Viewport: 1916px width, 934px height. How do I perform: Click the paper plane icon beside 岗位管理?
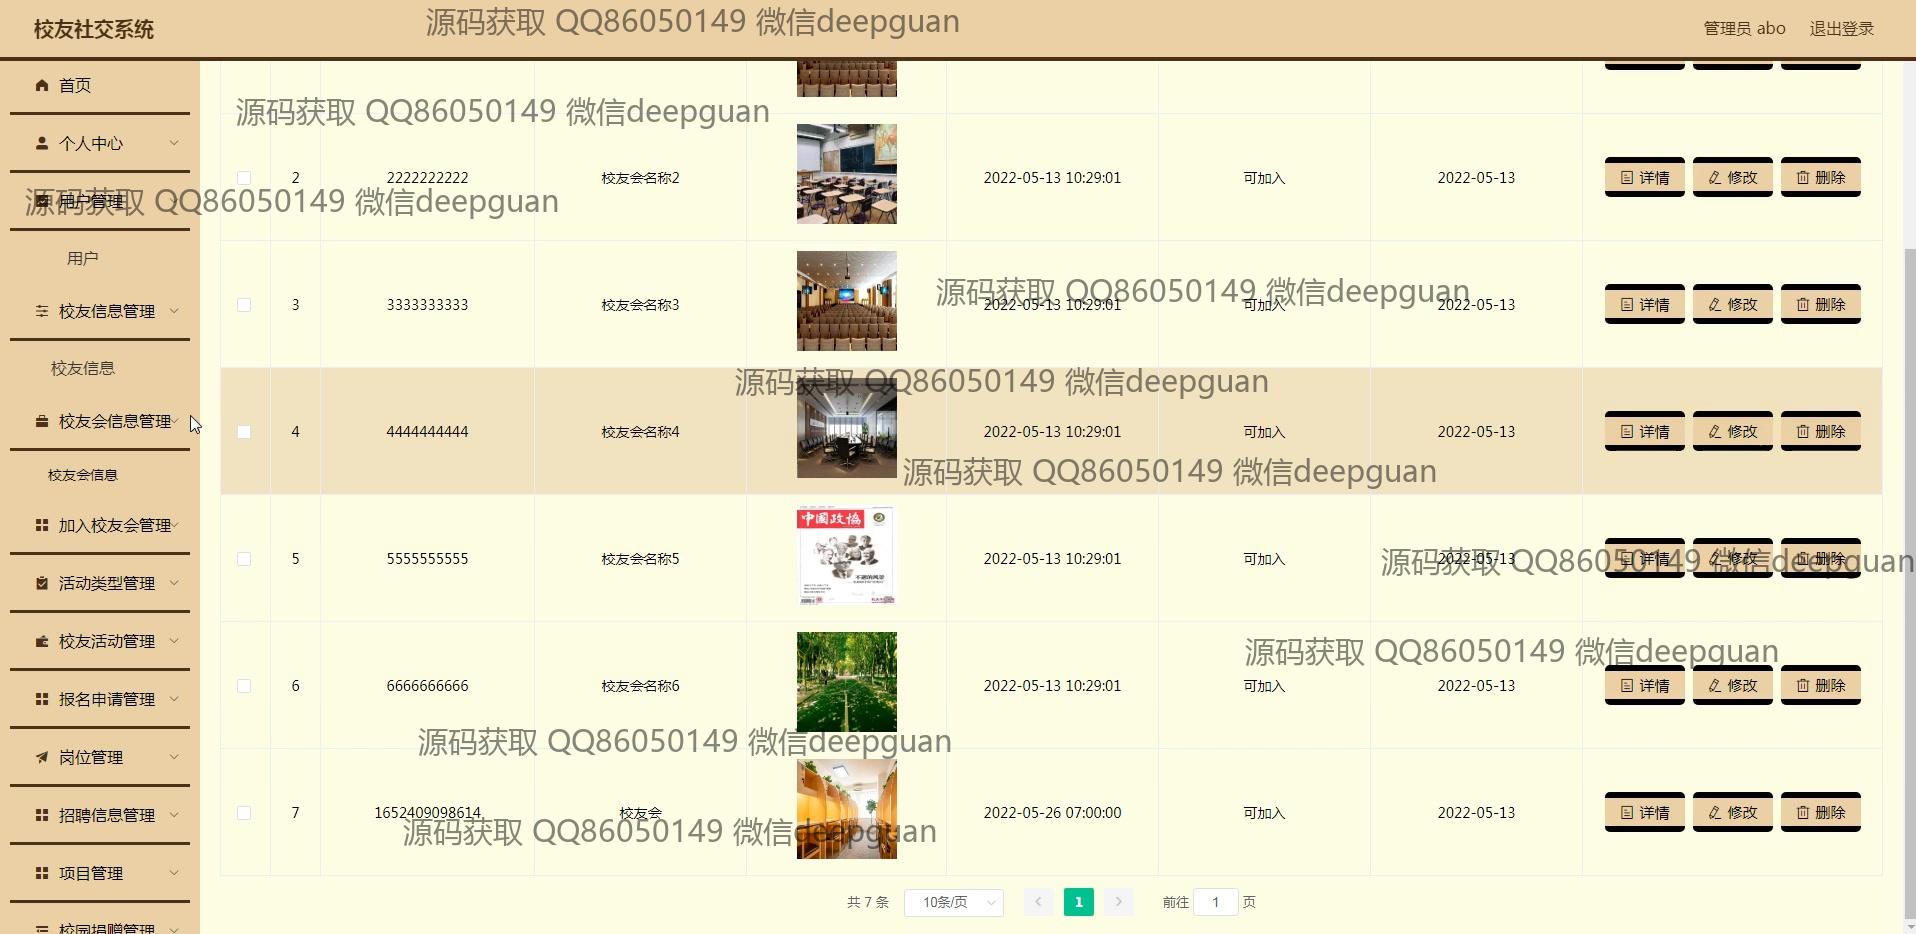pos(42,757)
